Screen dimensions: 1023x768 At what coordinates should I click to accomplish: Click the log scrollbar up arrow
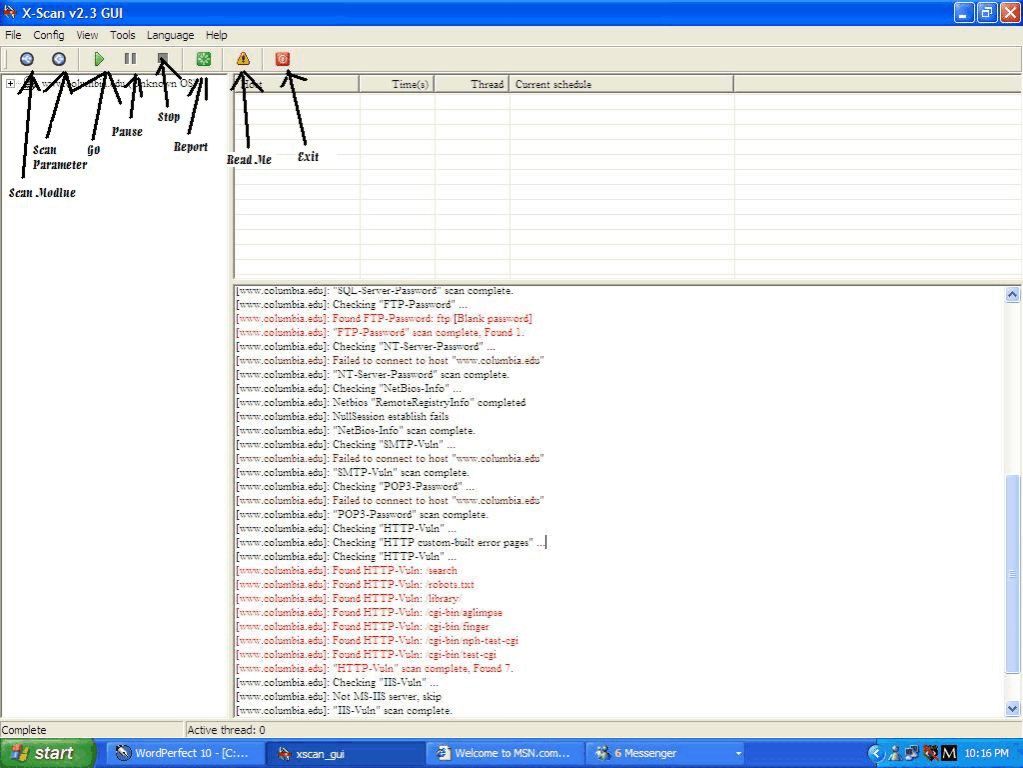(1012, 294)
